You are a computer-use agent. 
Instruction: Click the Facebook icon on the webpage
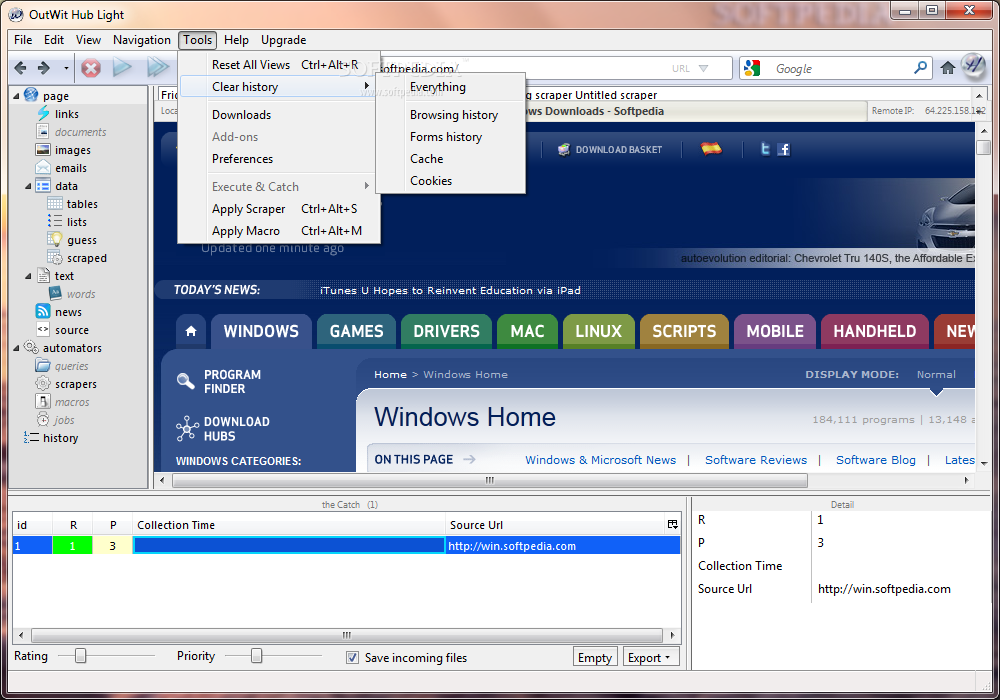pyautogui.click(x=784, y=149)
